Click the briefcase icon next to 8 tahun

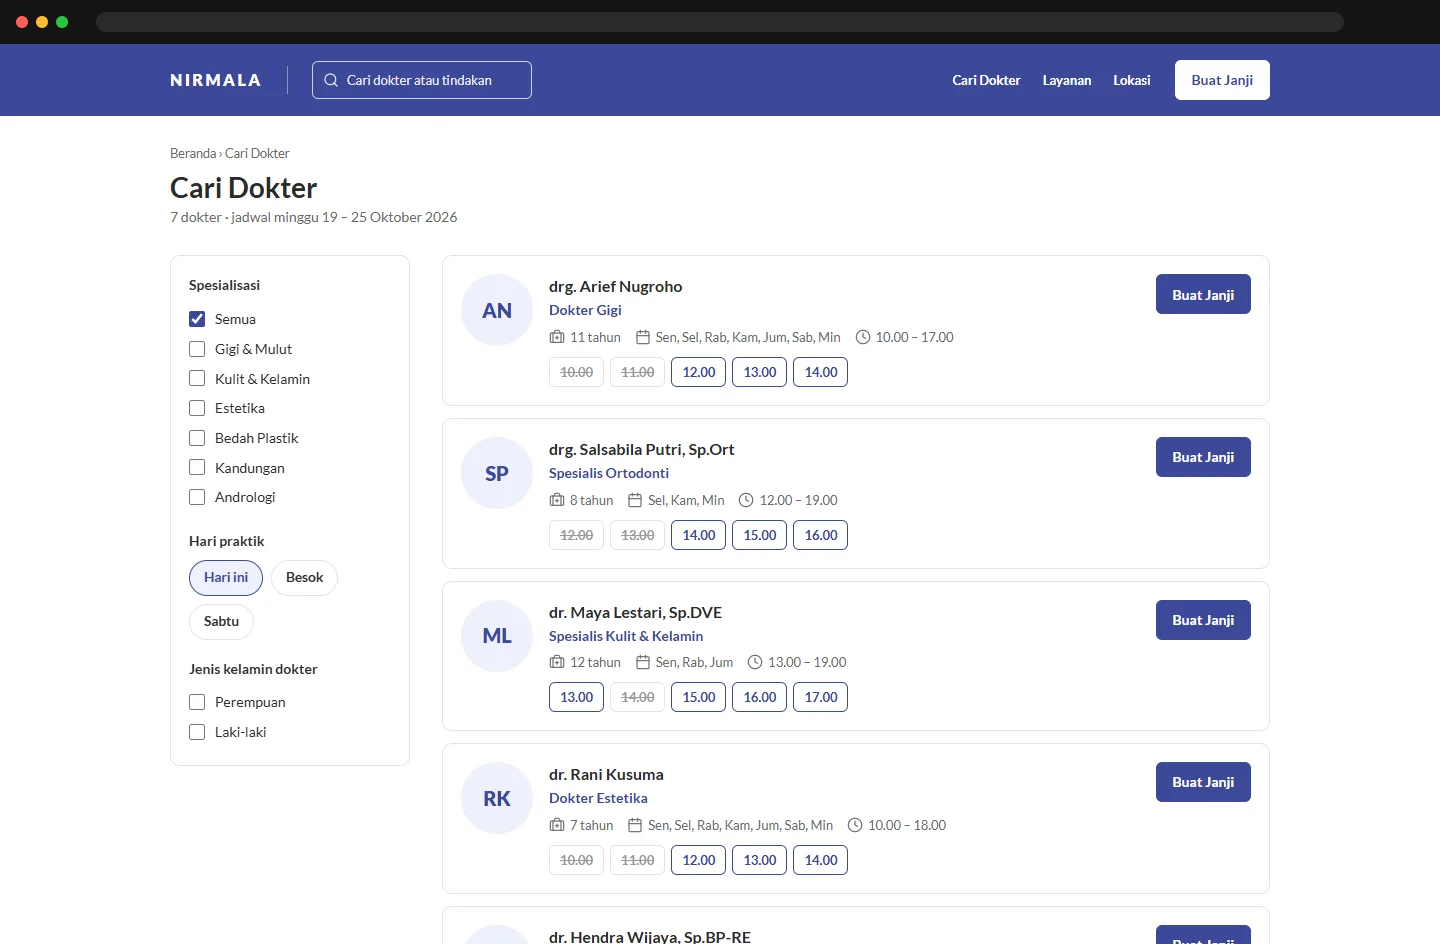click(x=557, y=500)
